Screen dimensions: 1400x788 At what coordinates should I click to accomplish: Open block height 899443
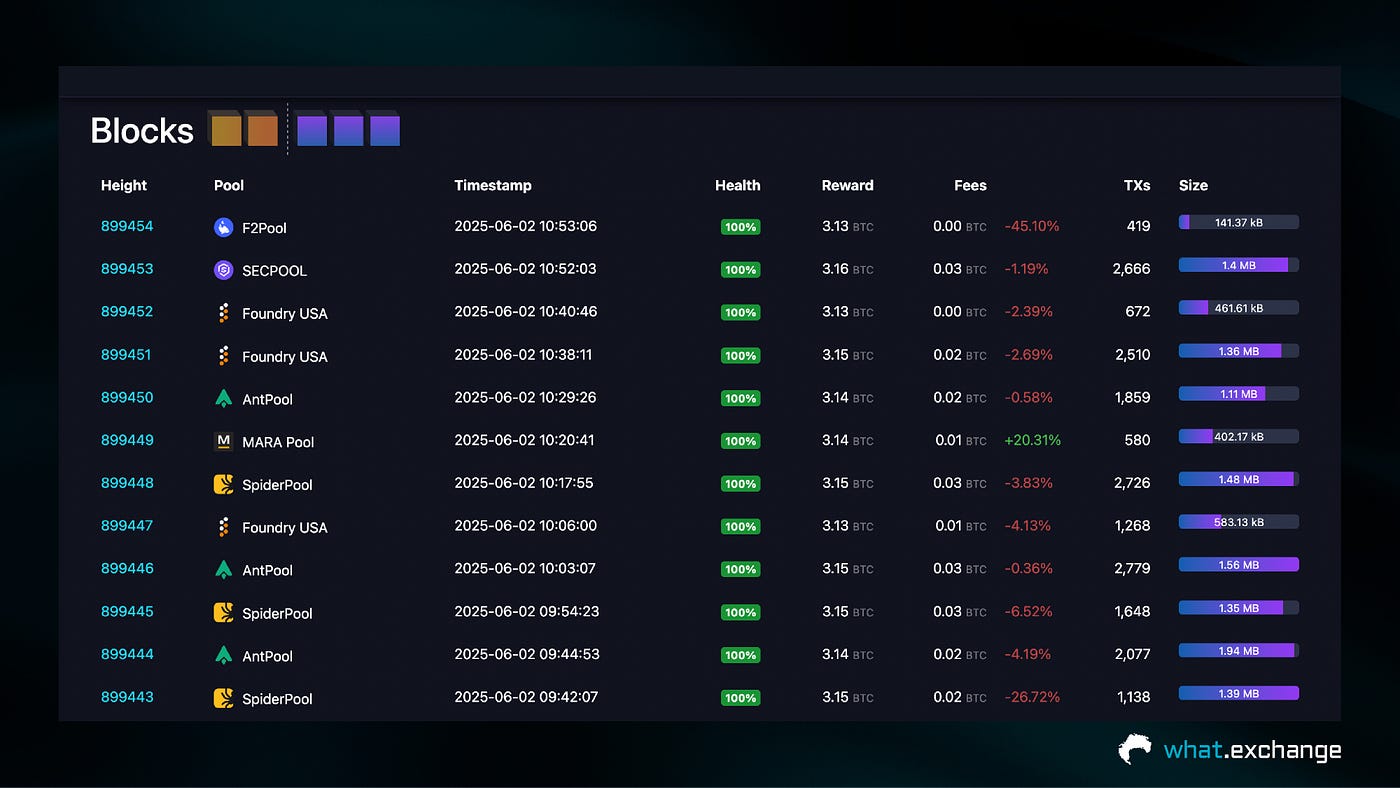click(x=127, y=697)
